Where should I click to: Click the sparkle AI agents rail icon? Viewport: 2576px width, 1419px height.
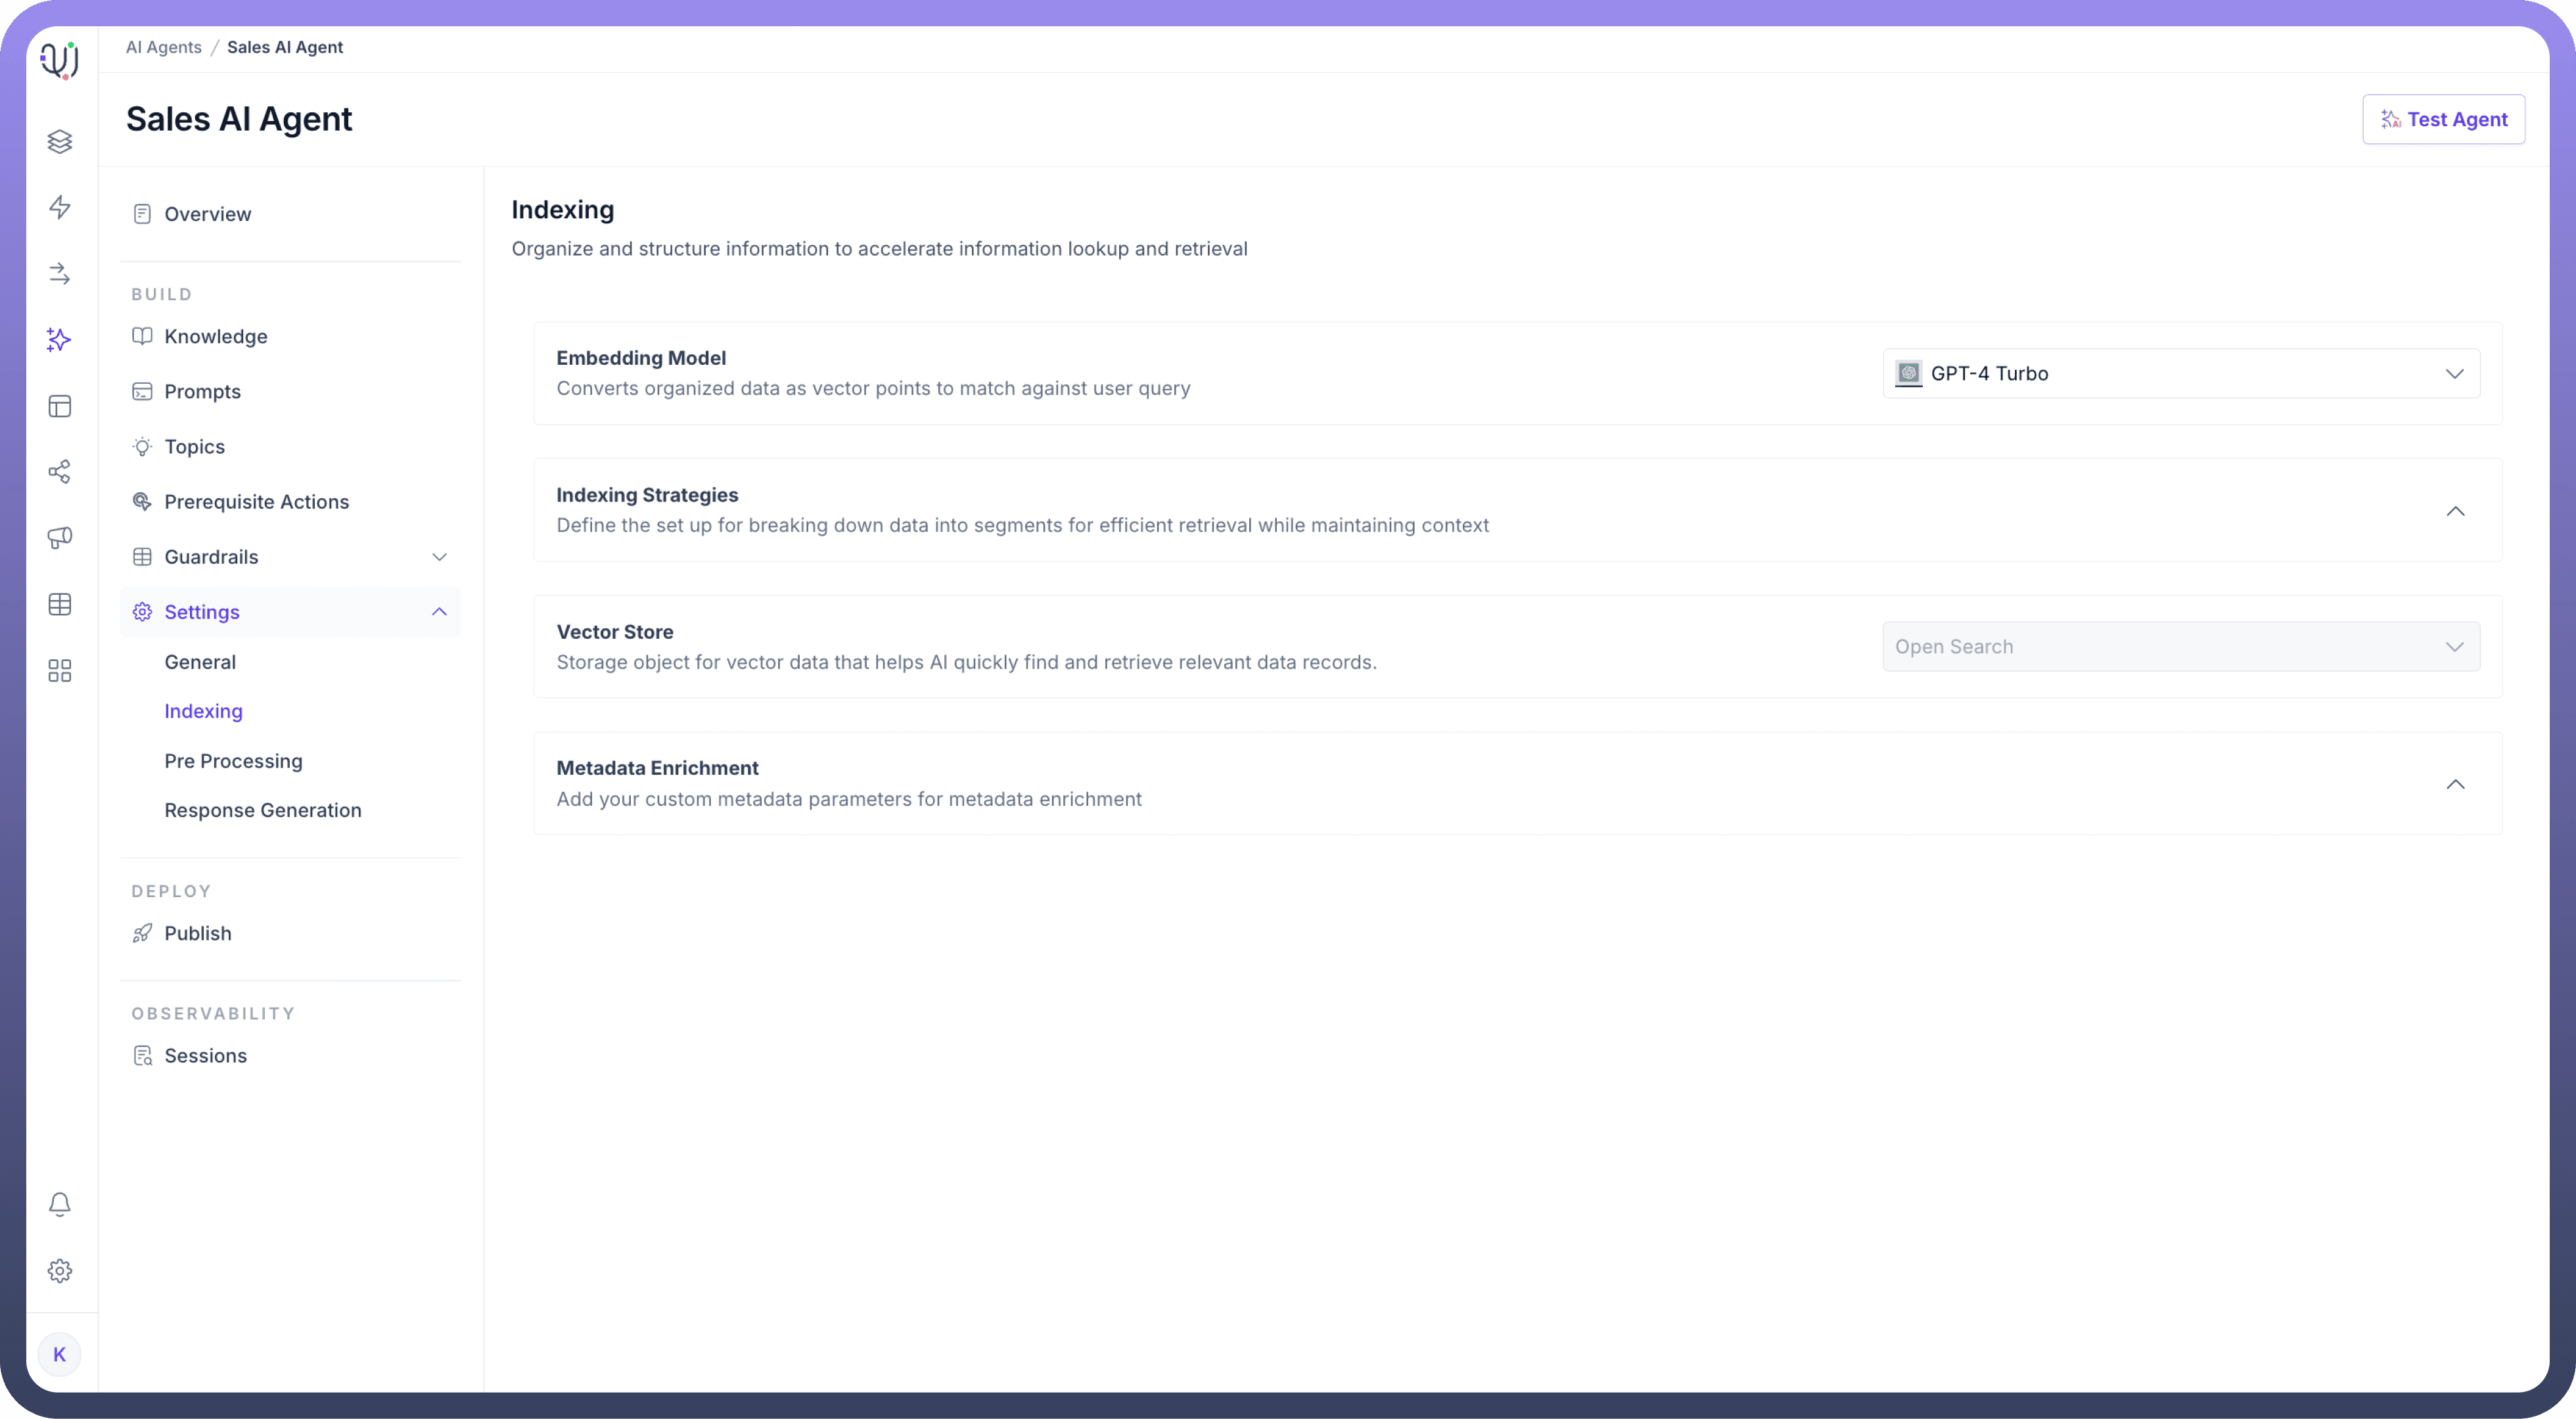pyautogui.click(x=60, y=340)
